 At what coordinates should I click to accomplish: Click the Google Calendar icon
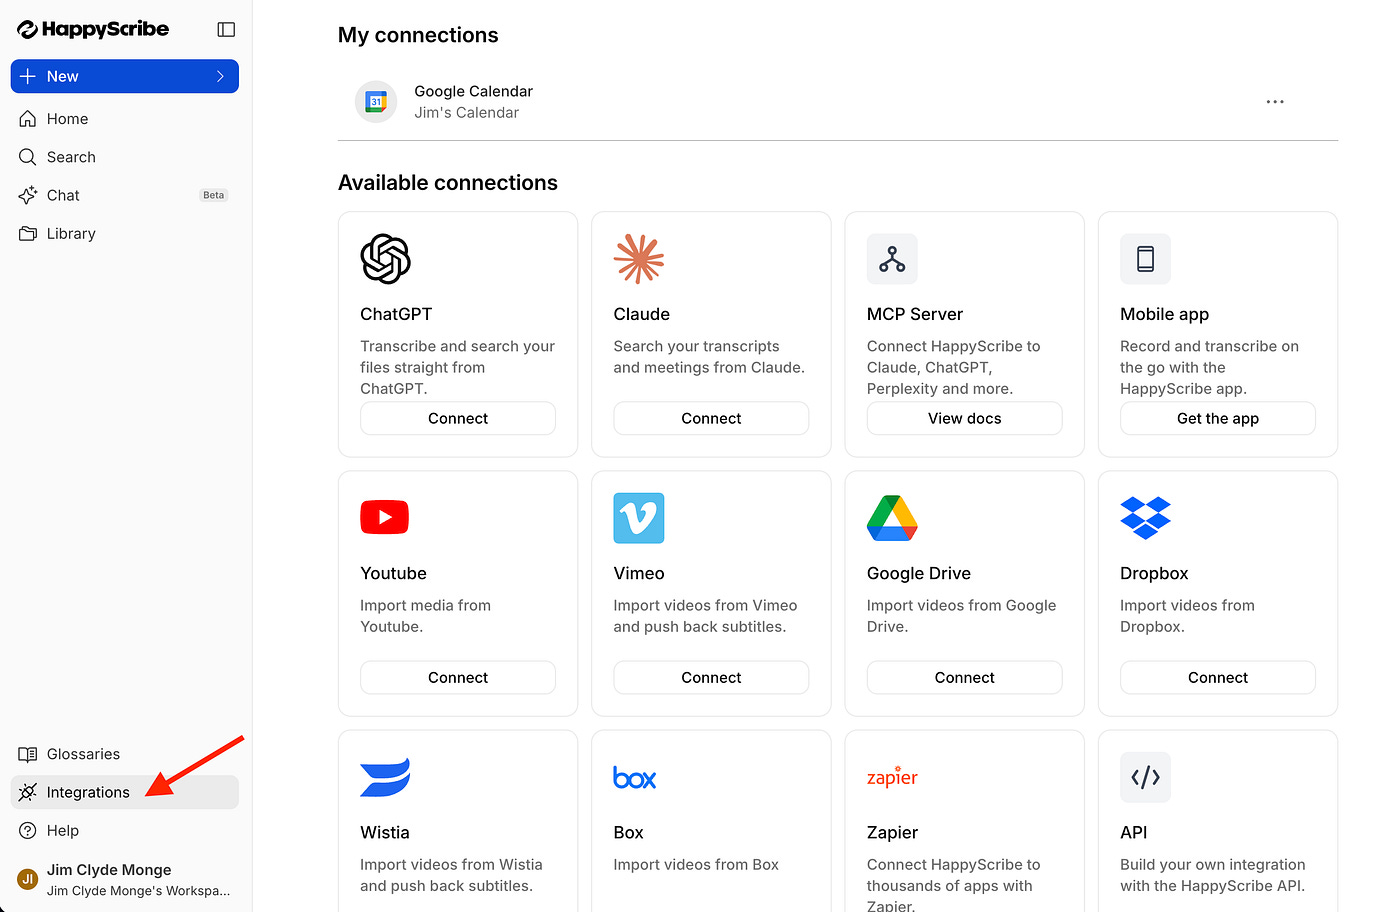coord(376,102)
